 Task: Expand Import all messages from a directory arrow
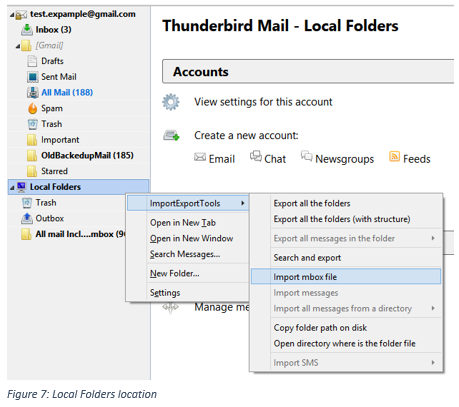tap(433, 308)
